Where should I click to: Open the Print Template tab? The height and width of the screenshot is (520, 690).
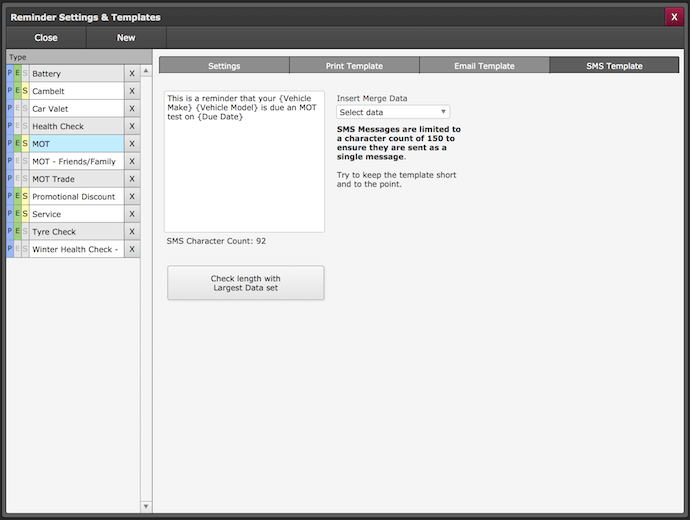353,66
